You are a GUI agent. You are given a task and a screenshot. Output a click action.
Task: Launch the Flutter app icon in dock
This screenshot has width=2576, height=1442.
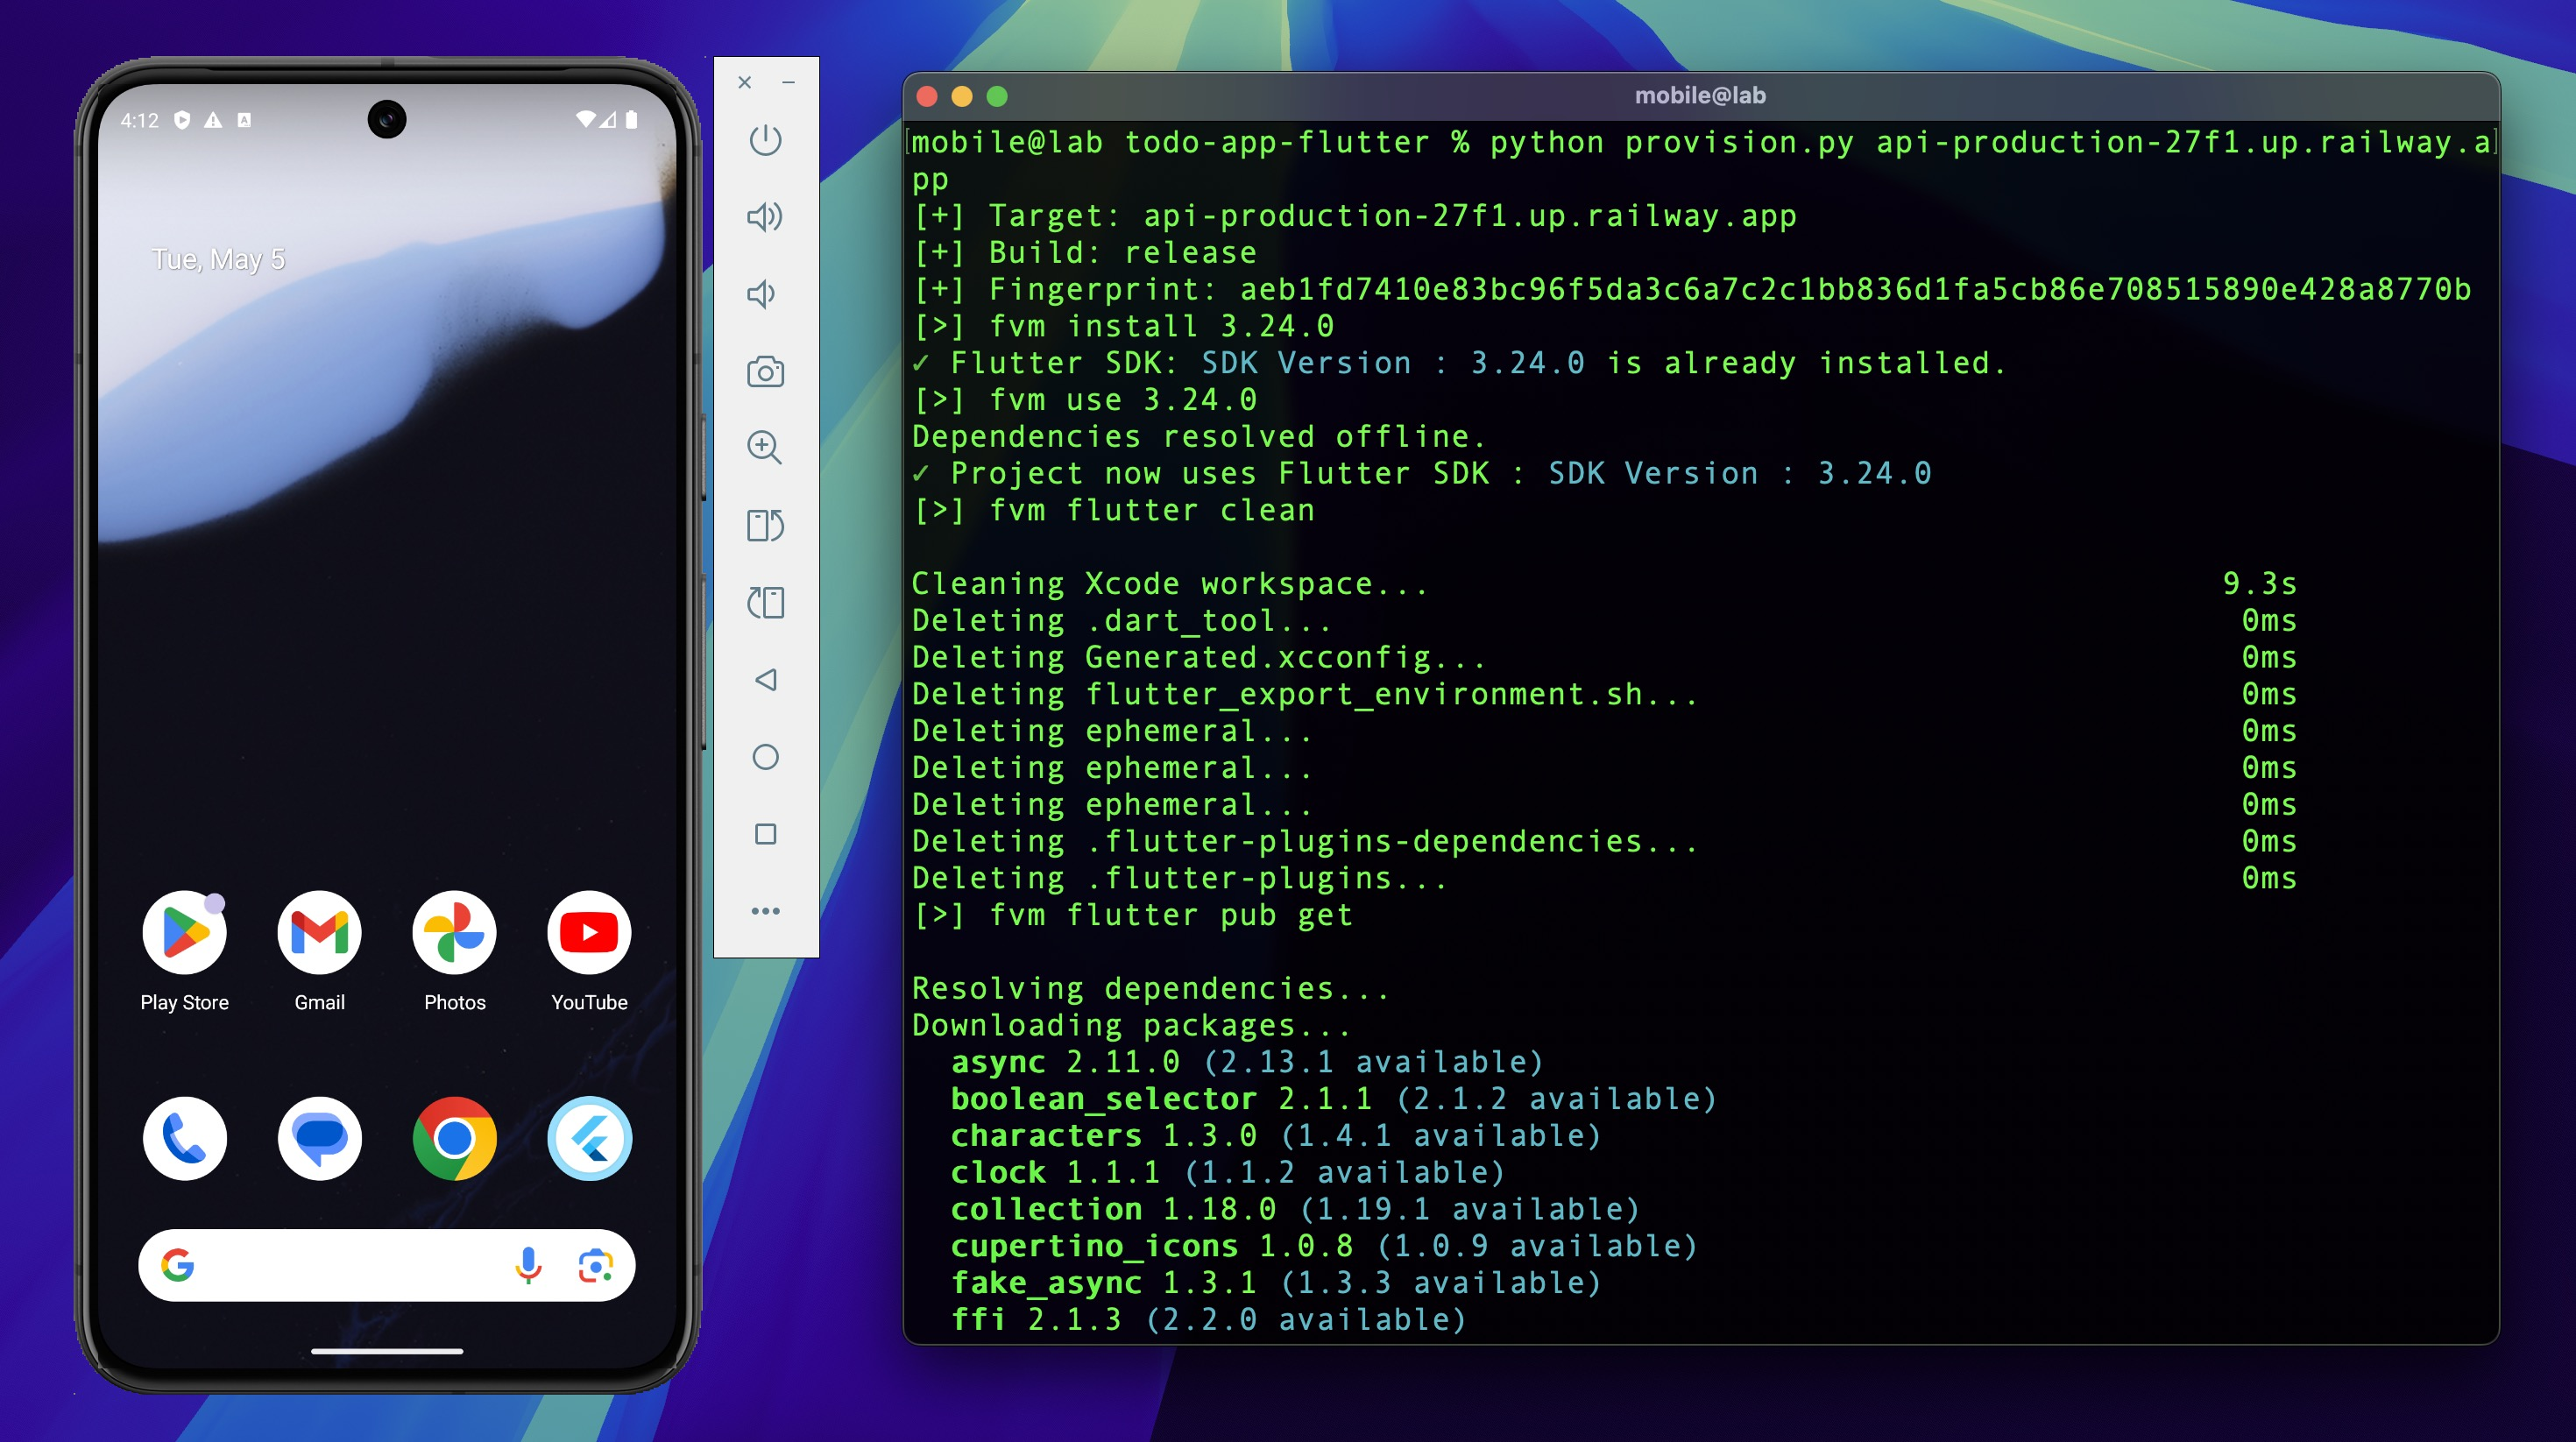(589, 1138)
